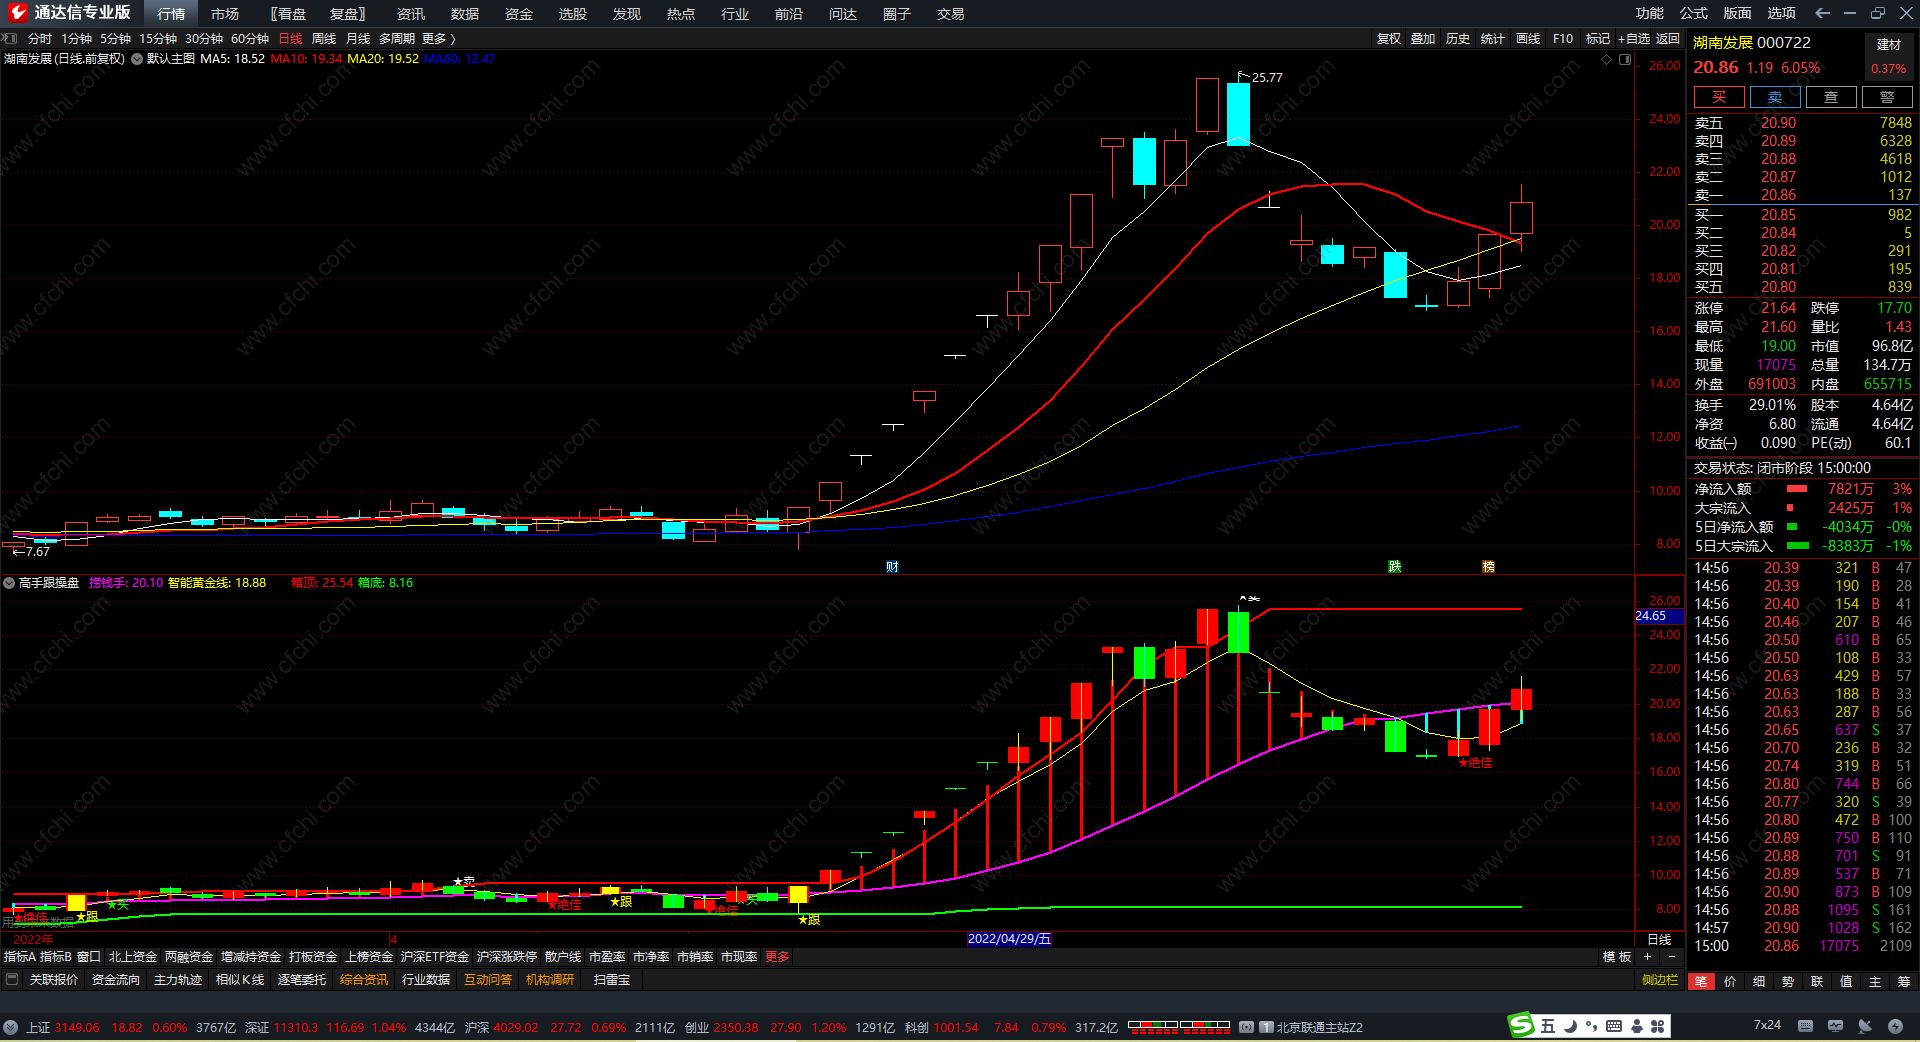Select the 日线 daily period
1920x1042 pixels.
(x=290, y=38)
